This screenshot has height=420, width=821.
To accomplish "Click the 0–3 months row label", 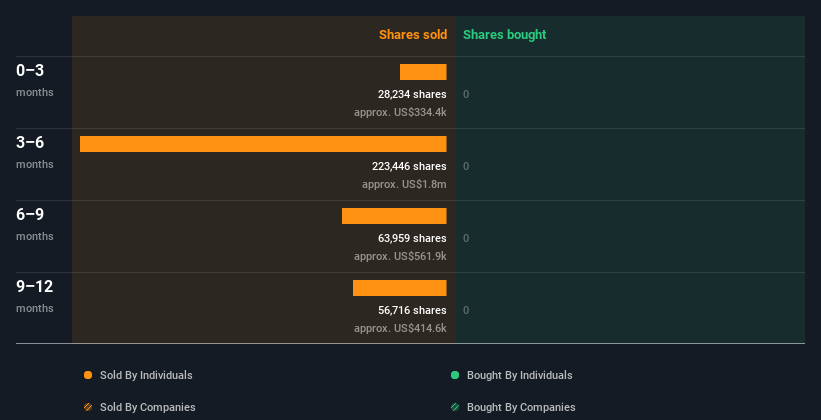I will click(35, 80).
